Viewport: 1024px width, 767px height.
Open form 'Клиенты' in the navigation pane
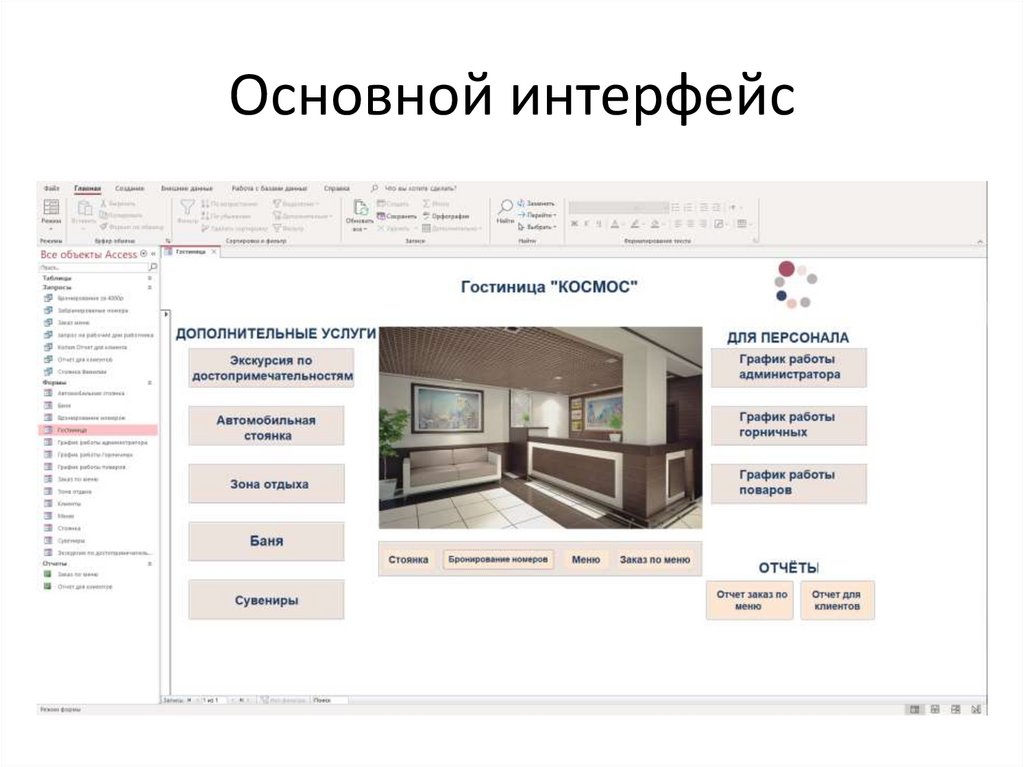click(70, 501)
